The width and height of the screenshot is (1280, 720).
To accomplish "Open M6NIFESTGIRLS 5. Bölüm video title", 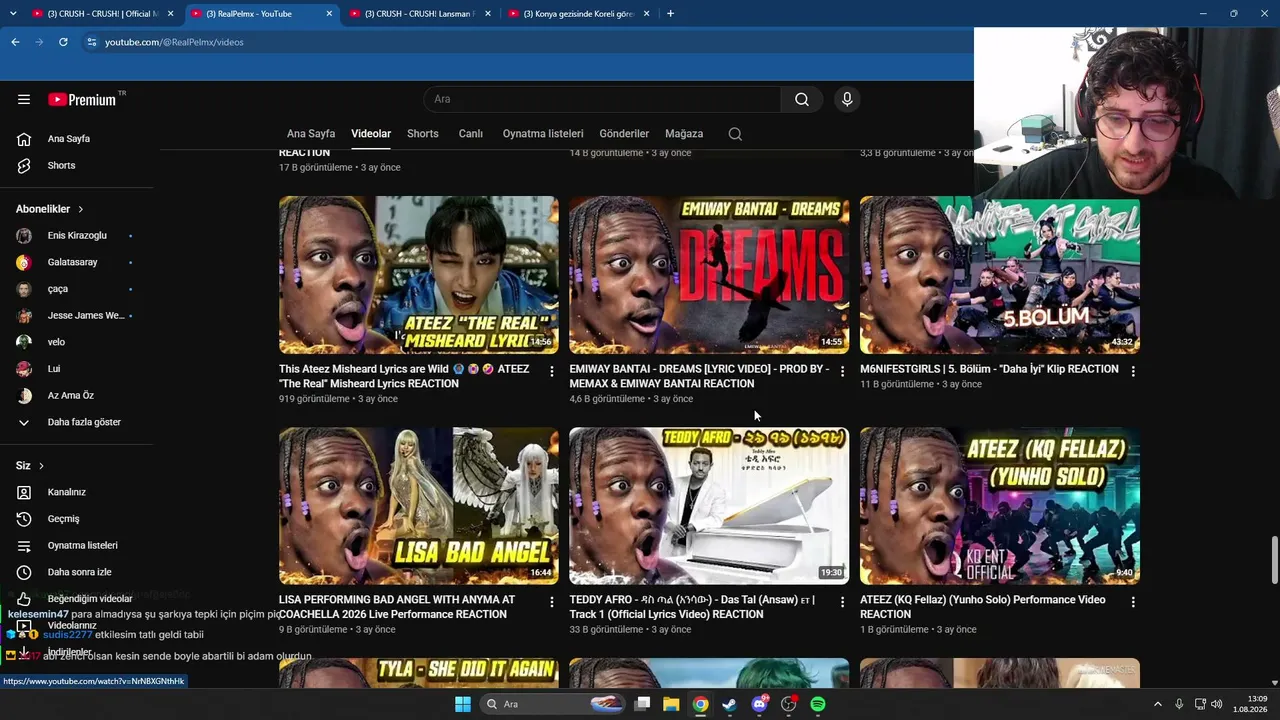I will tap(989, 369).
